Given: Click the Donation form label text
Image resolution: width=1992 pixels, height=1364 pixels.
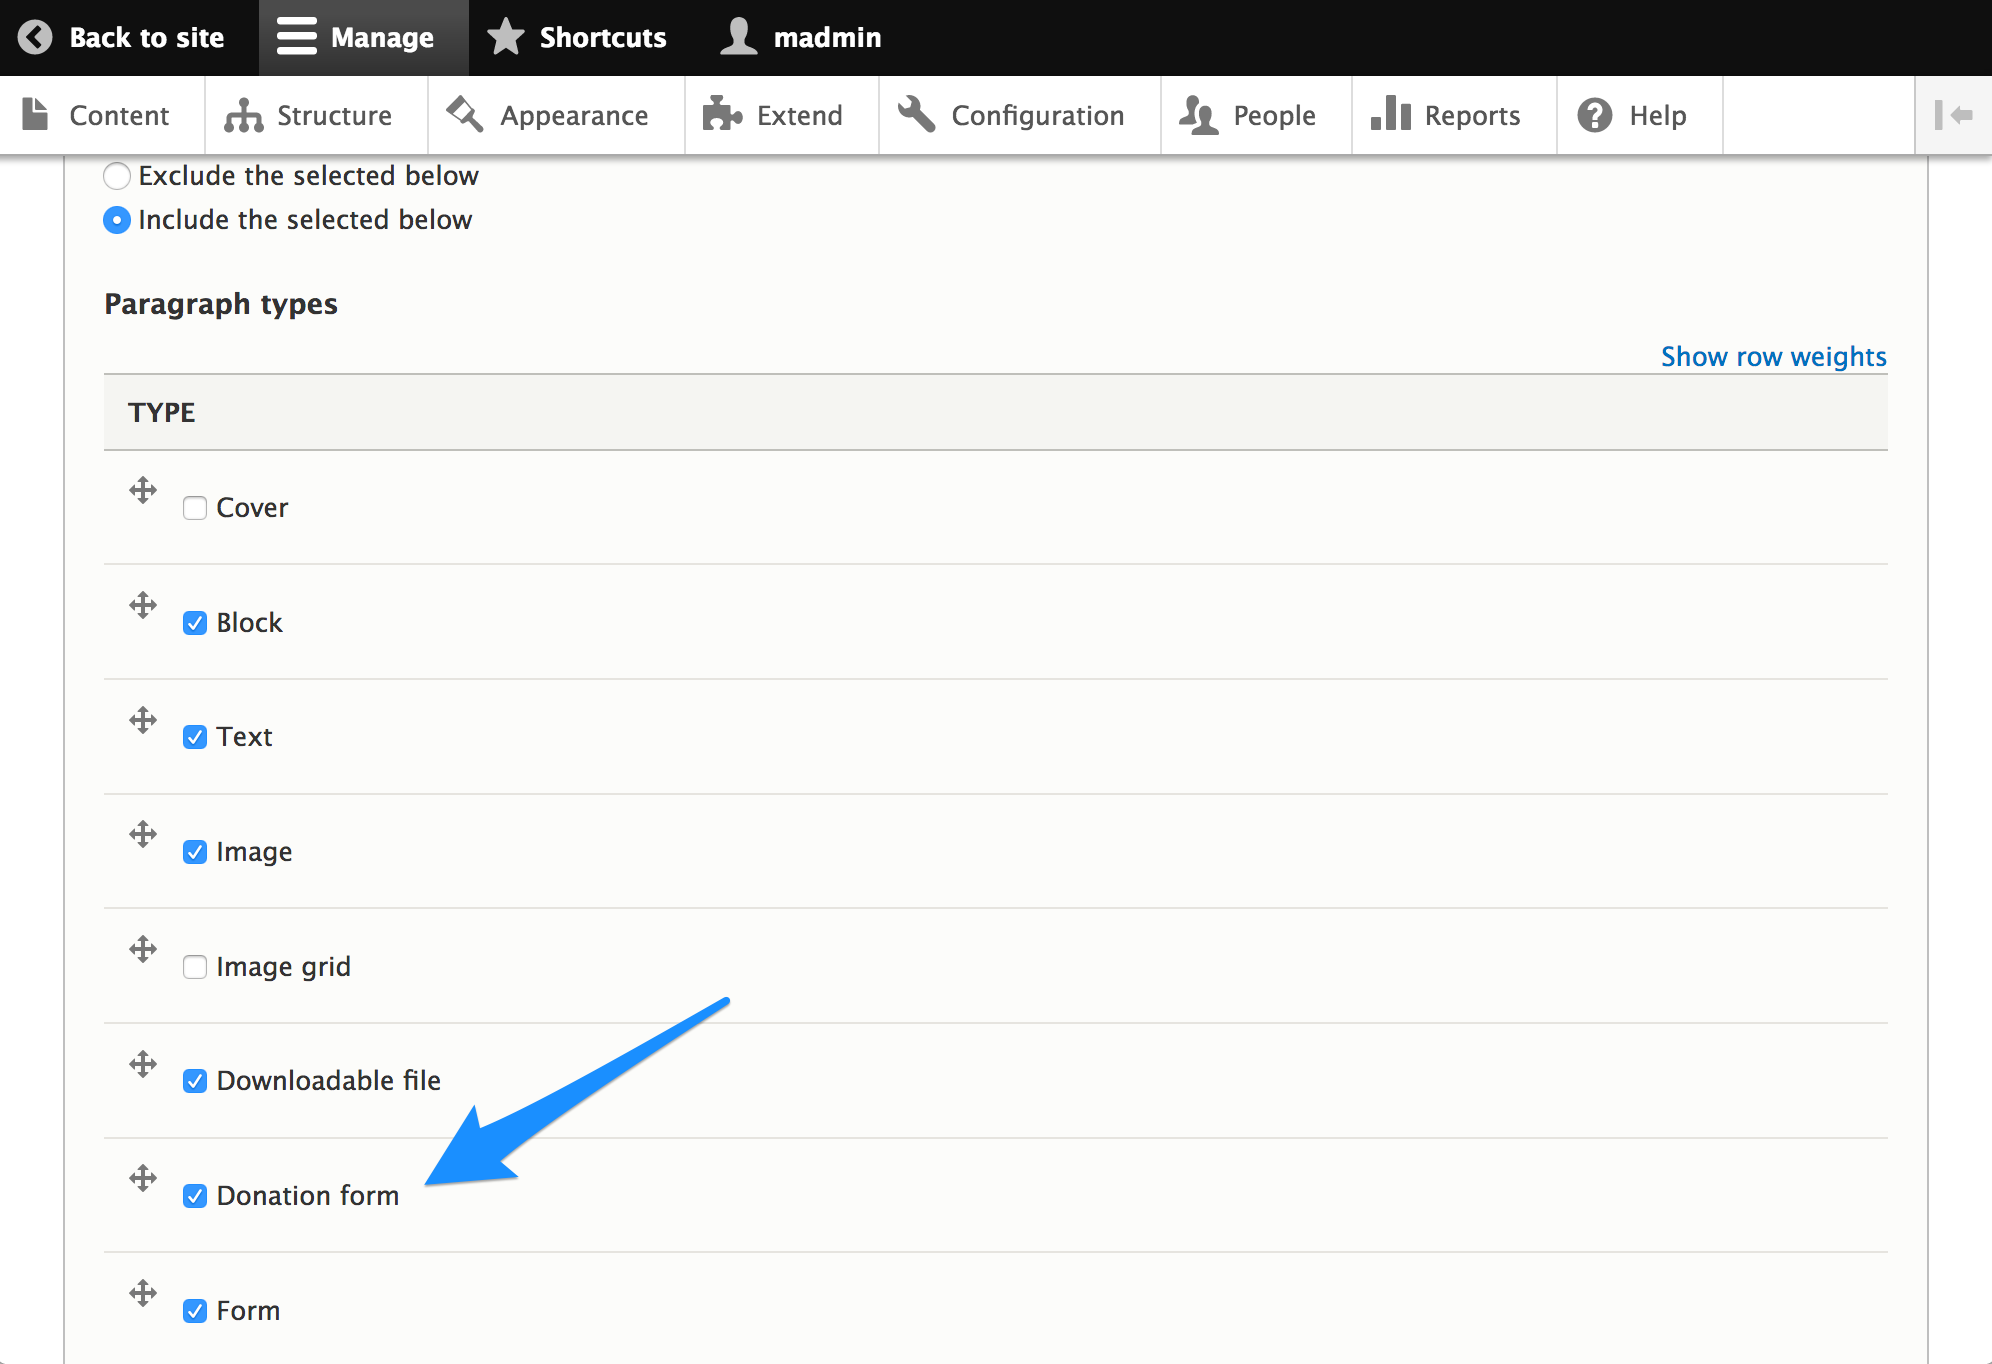Looking at the screenshot, I should click(x=308, y=1196).
